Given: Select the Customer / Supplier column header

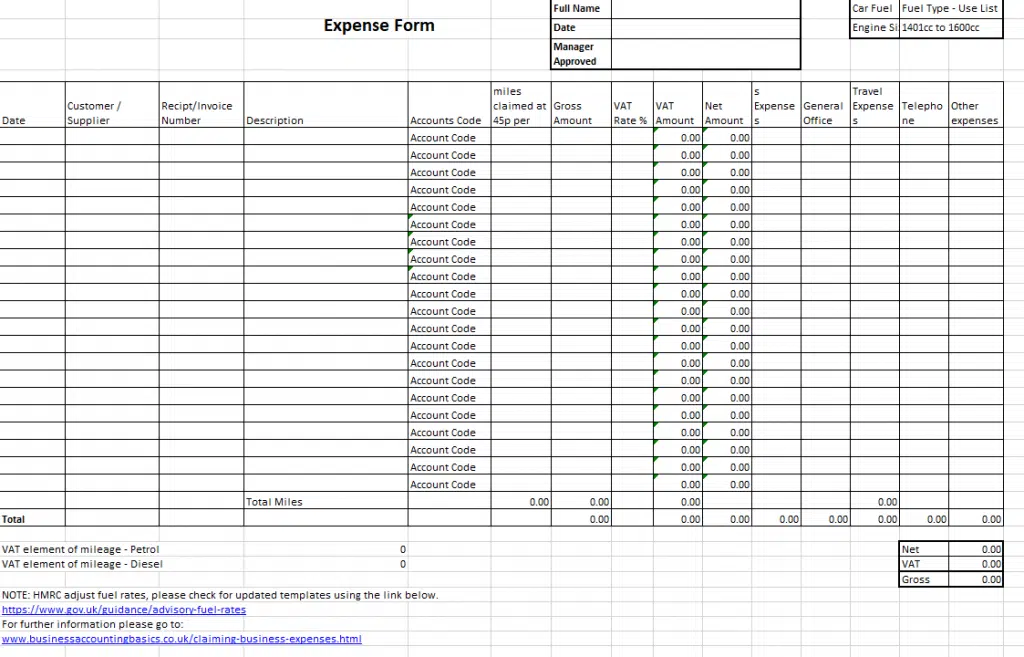Looking at the screenshot, I should click(x=112, y=104).
